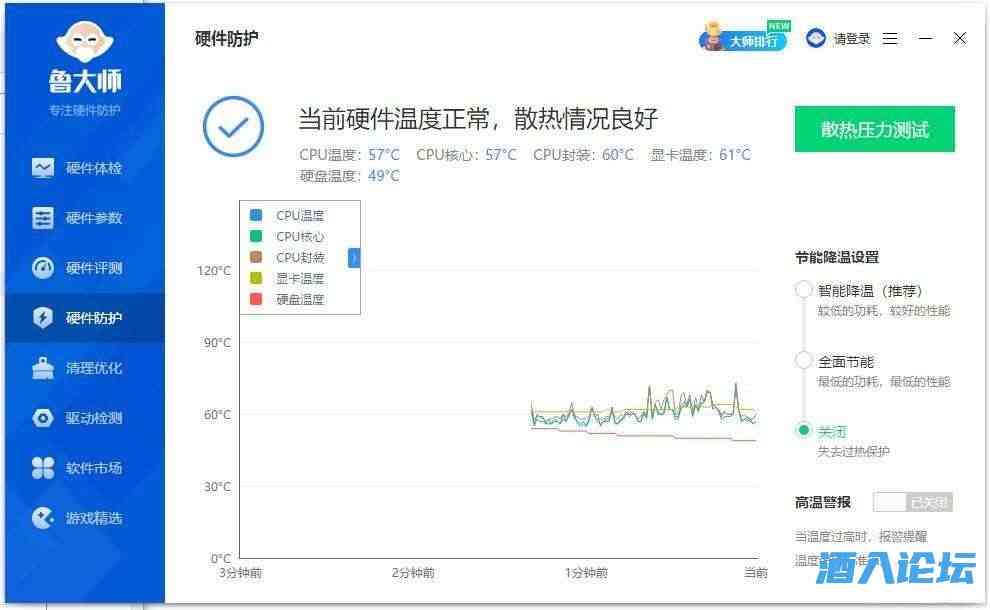Click the 硬盘温度: 49°C reading

point(349,176)
